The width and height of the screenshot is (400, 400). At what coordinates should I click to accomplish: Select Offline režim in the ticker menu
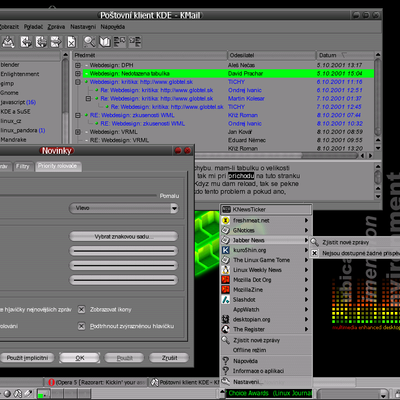click(x=266, y=350)
